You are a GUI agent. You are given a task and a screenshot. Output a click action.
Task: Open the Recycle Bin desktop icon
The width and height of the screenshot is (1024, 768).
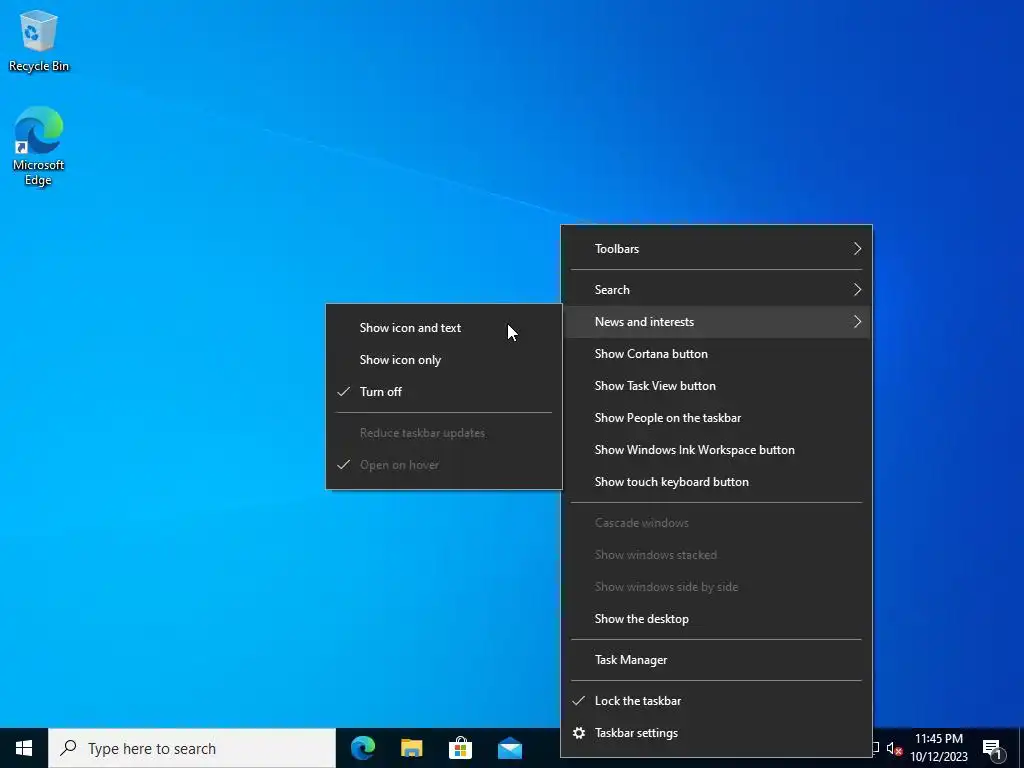click(39, 40)
